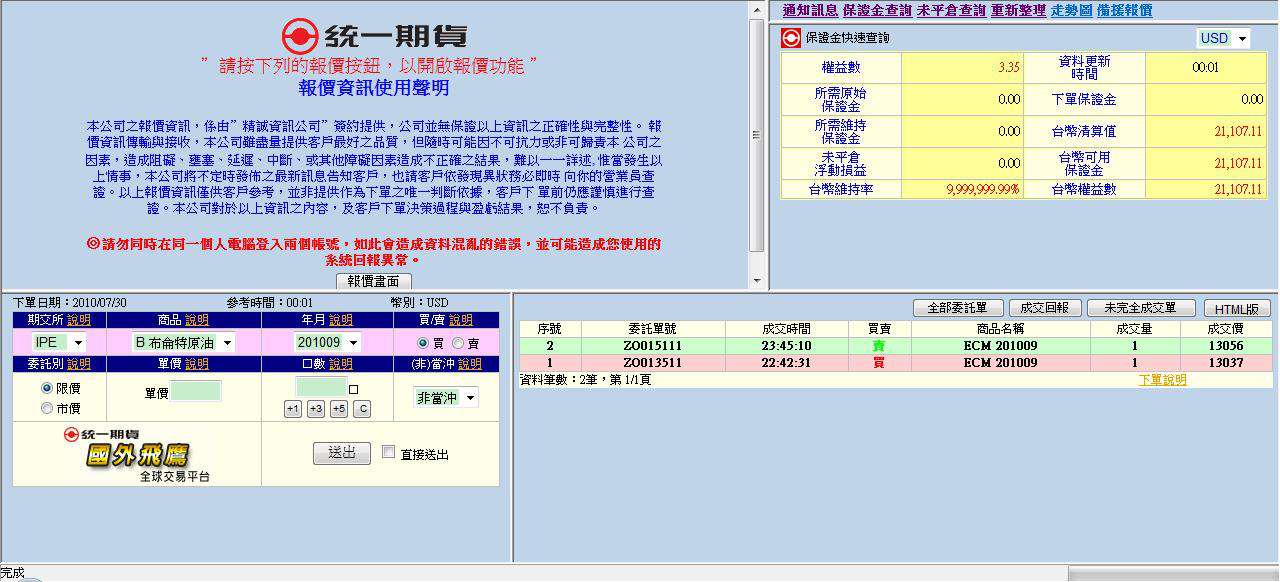1280x582 pixels.
Task: Clear the lot quantity with C
Action: (x=362, y=409)
